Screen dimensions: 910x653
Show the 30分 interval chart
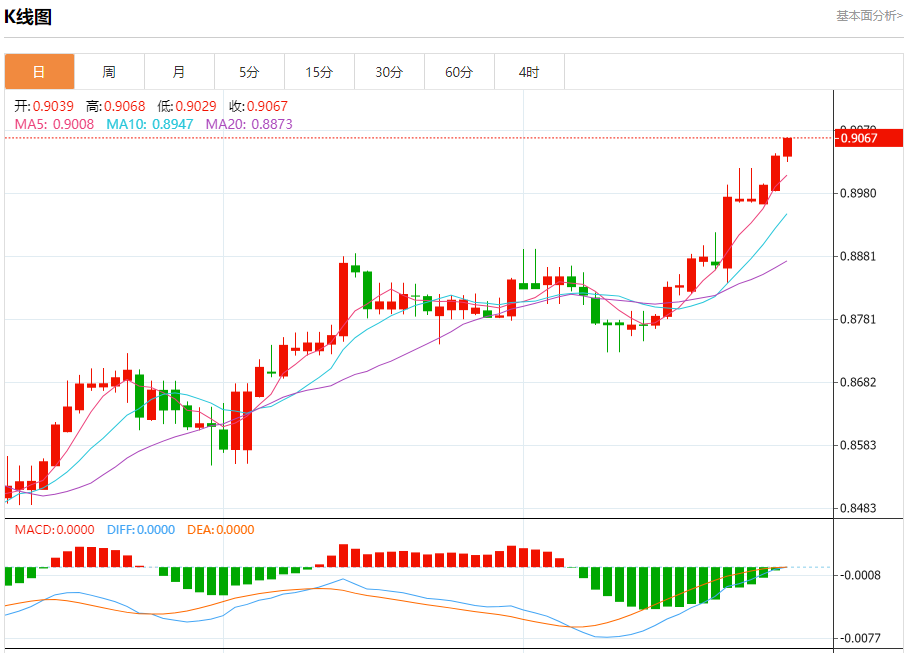[389, 72]
